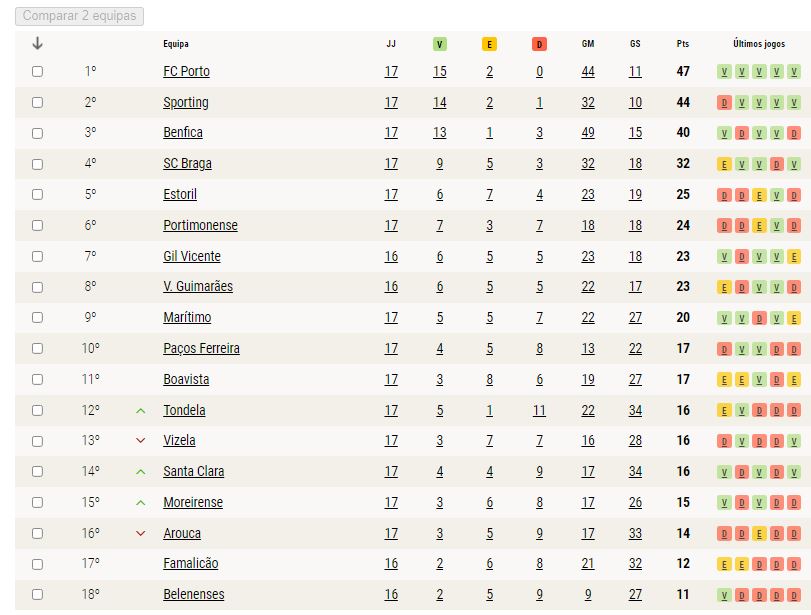Click the red D losses column header

tap(539, 44)
